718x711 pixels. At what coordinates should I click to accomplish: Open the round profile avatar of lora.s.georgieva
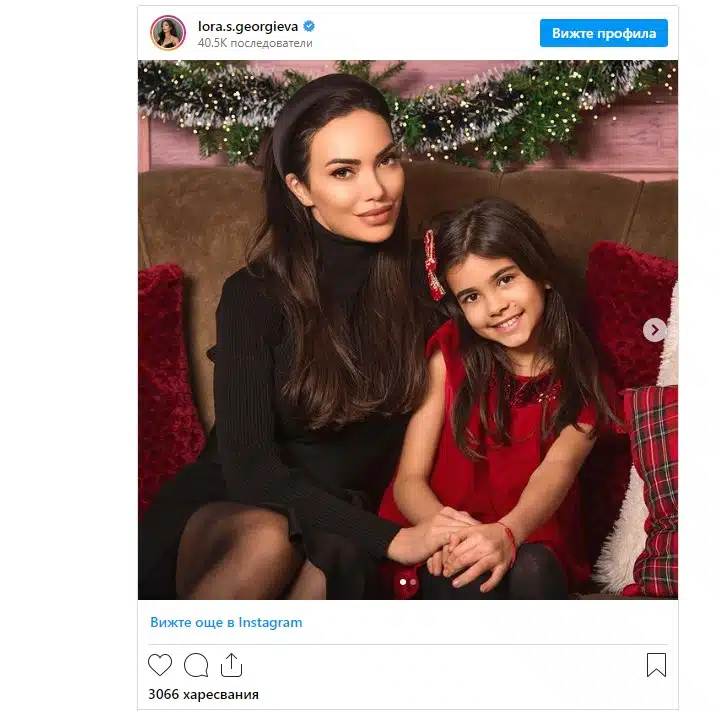(x=168, y=33)
